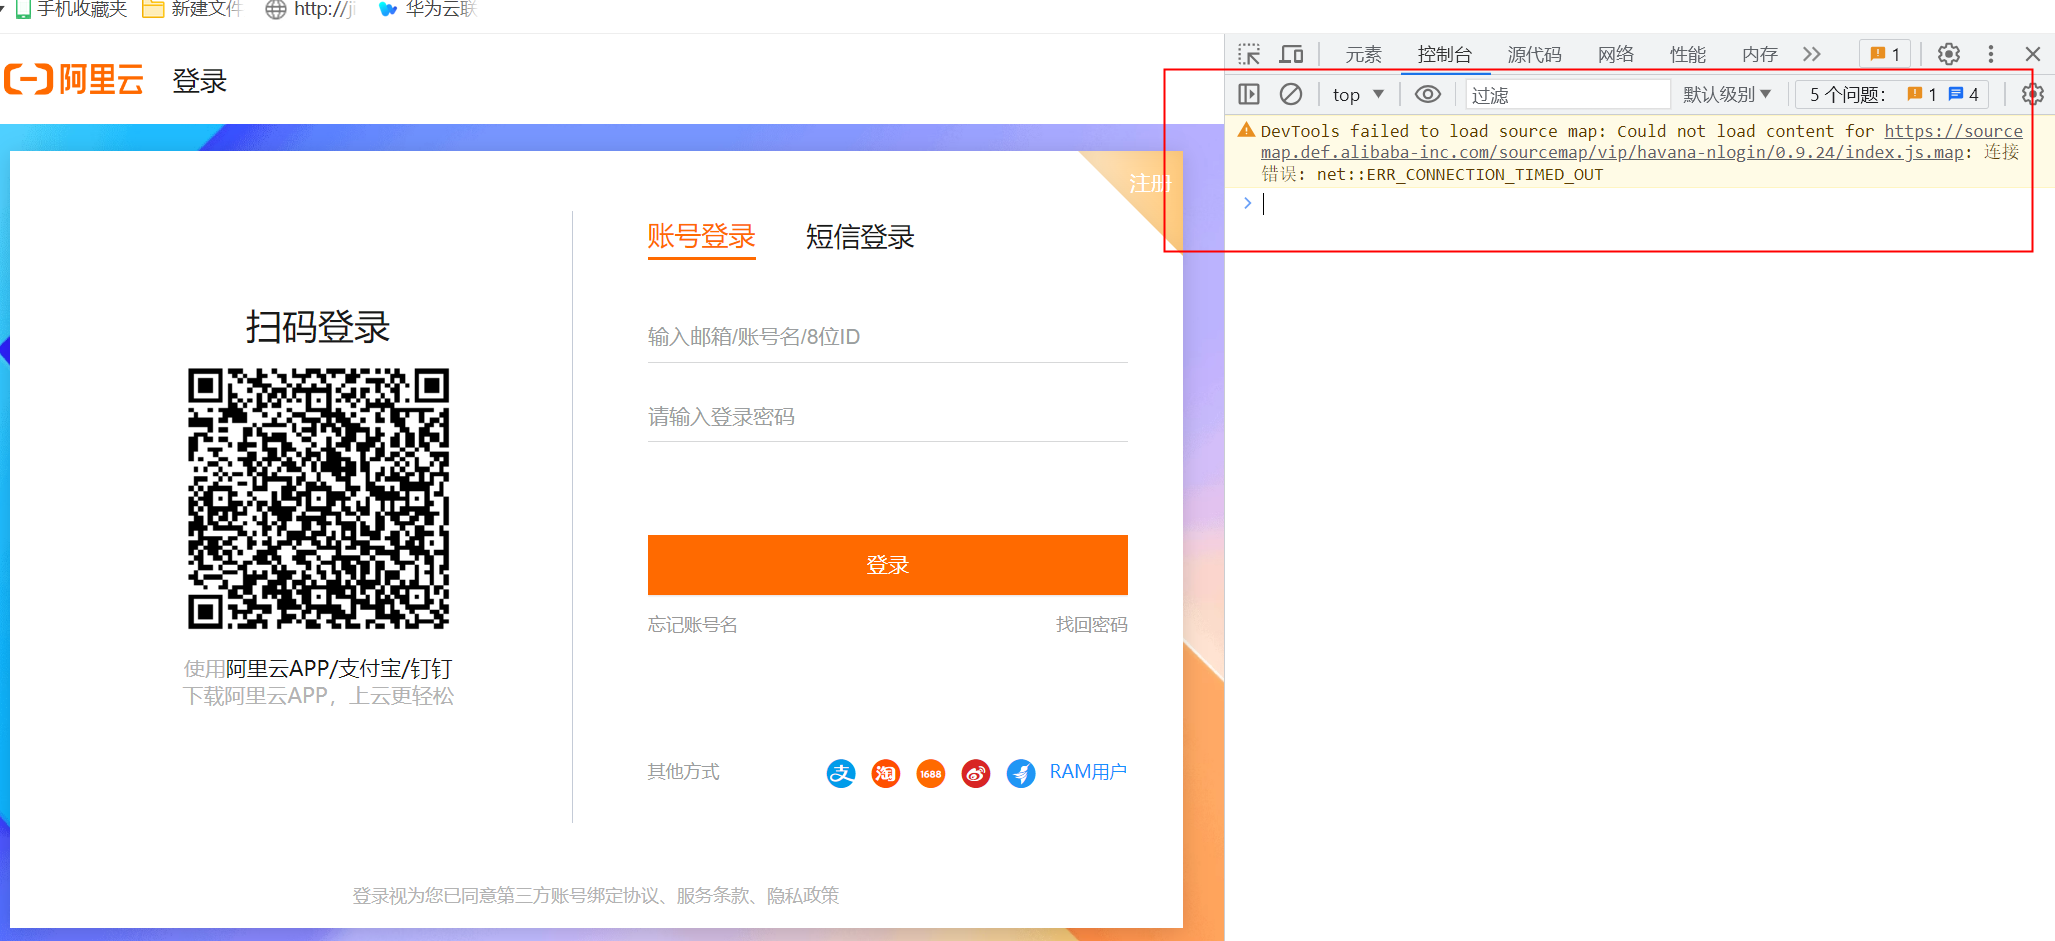
Task: Show the console sidebar panel icon
Action: pos(1249,94)
